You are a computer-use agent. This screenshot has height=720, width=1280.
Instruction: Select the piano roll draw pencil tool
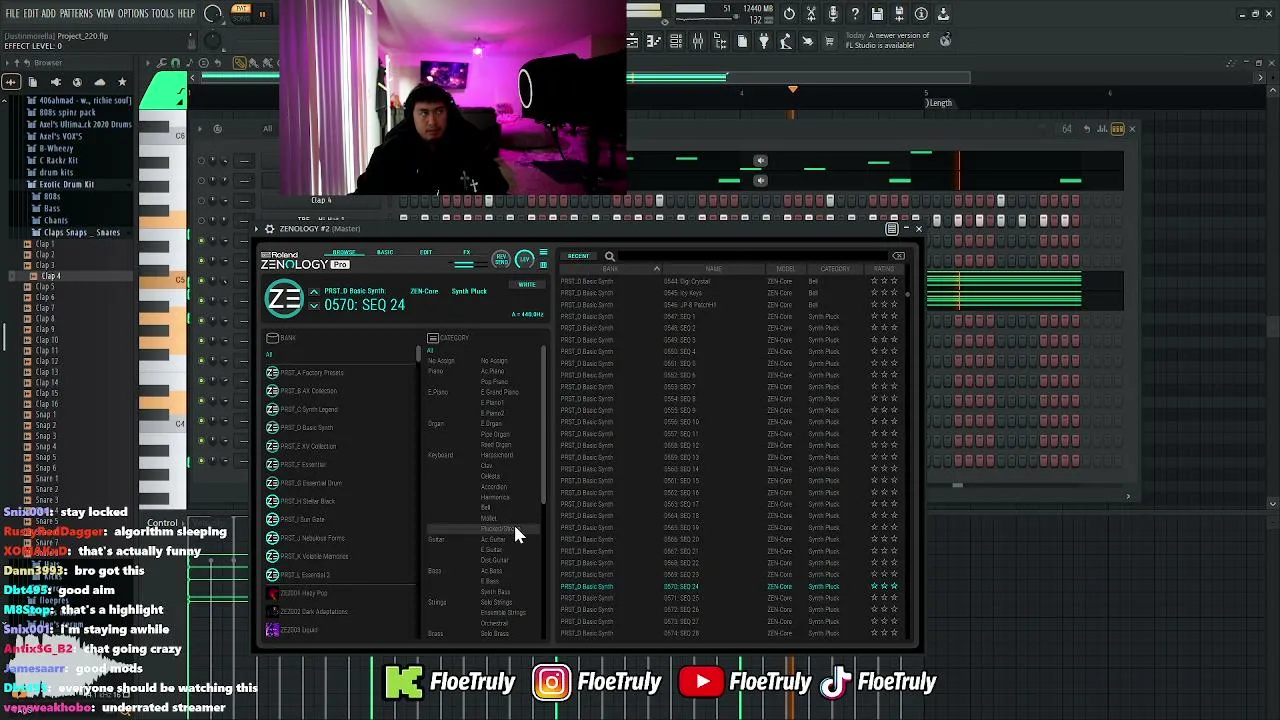(x=240, y=64)
